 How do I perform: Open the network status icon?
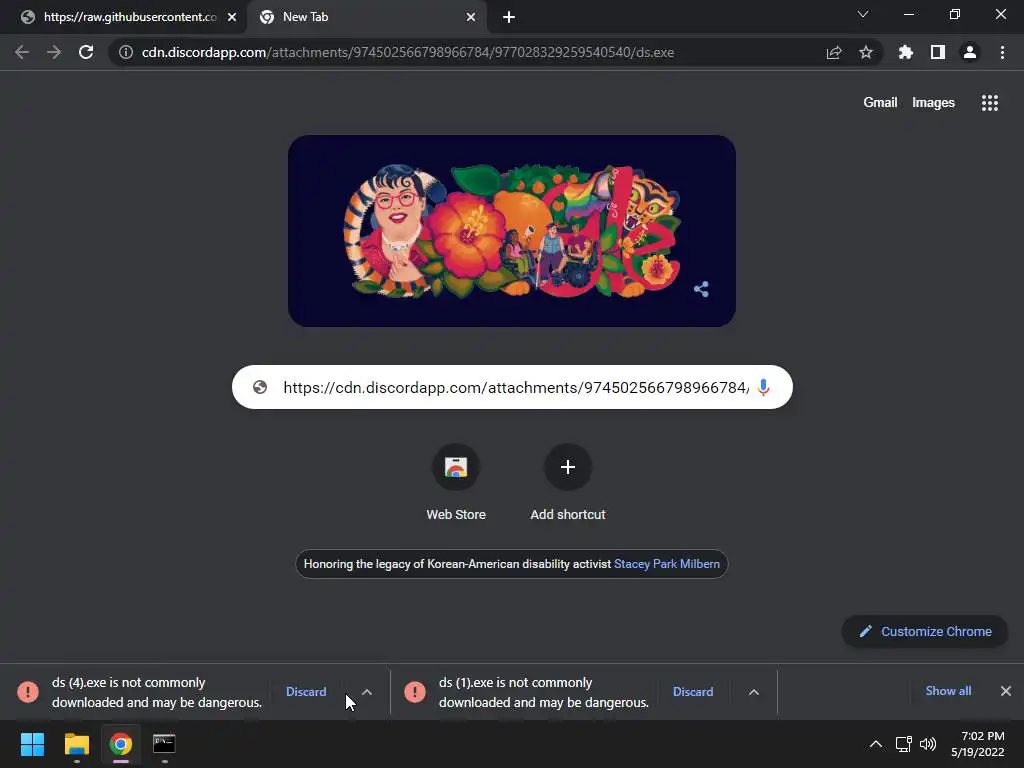tap(904, 744)
